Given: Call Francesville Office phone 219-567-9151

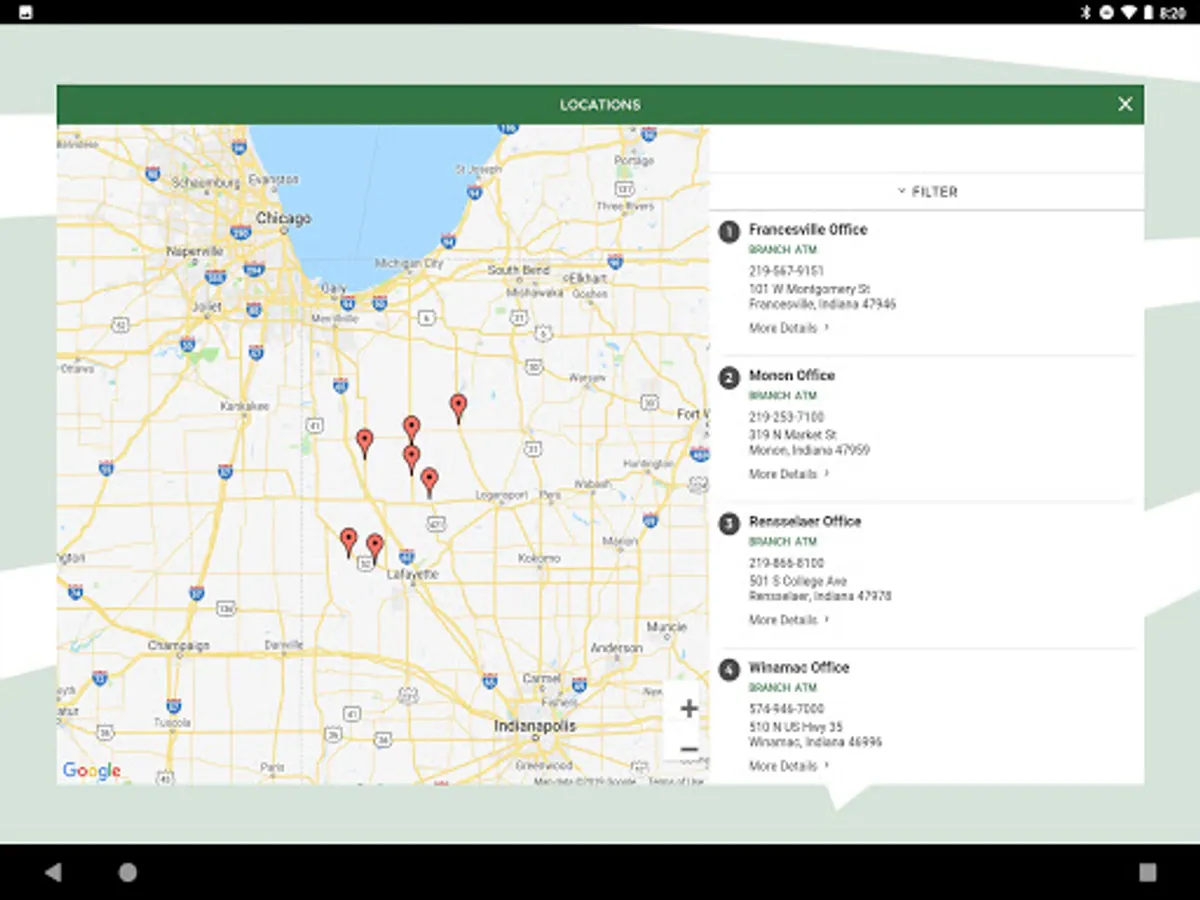Looking at the screenshot, I should (786, 271).
